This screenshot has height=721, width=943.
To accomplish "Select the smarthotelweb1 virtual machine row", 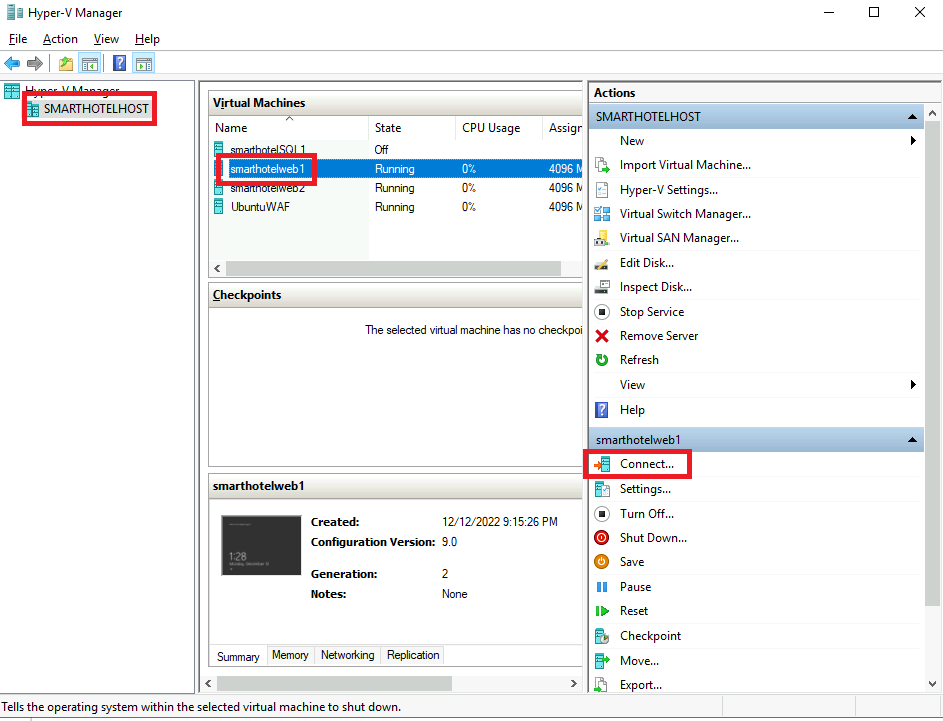I will (397, 169).
